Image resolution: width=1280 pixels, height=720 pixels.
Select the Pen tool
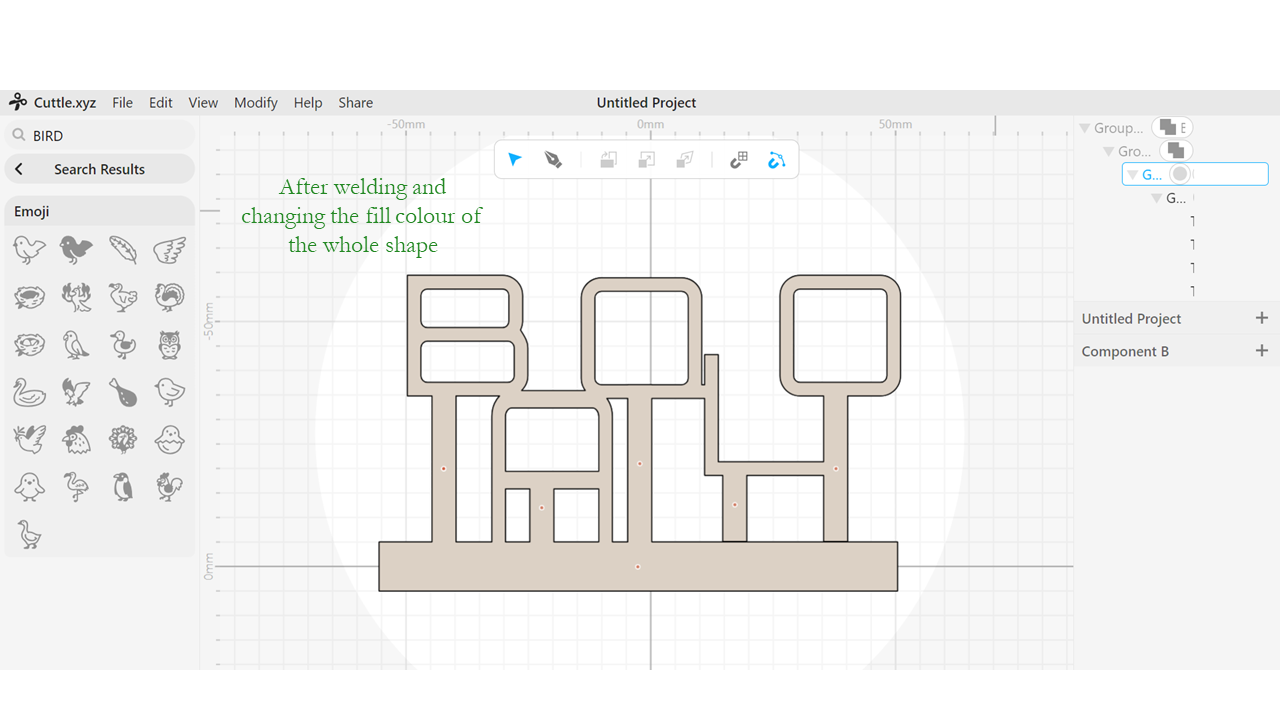553,160
